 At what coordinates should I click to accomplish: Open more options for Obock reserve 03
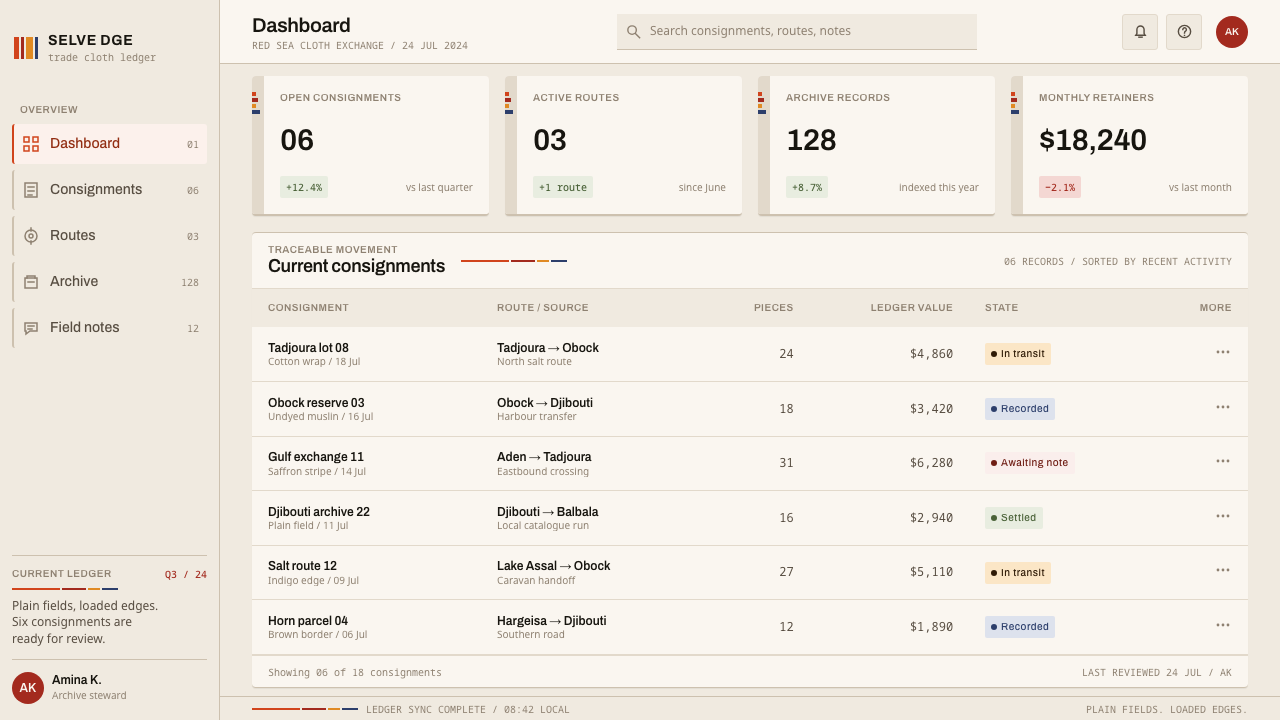click(x=1223, y=407)
